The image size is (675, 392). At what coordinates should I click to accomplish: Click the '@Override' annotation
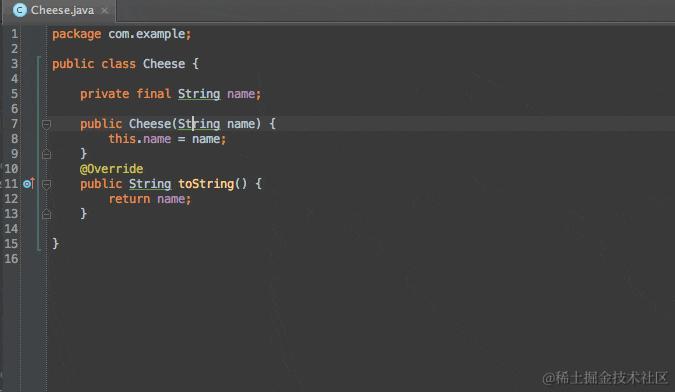pos(111,169)
